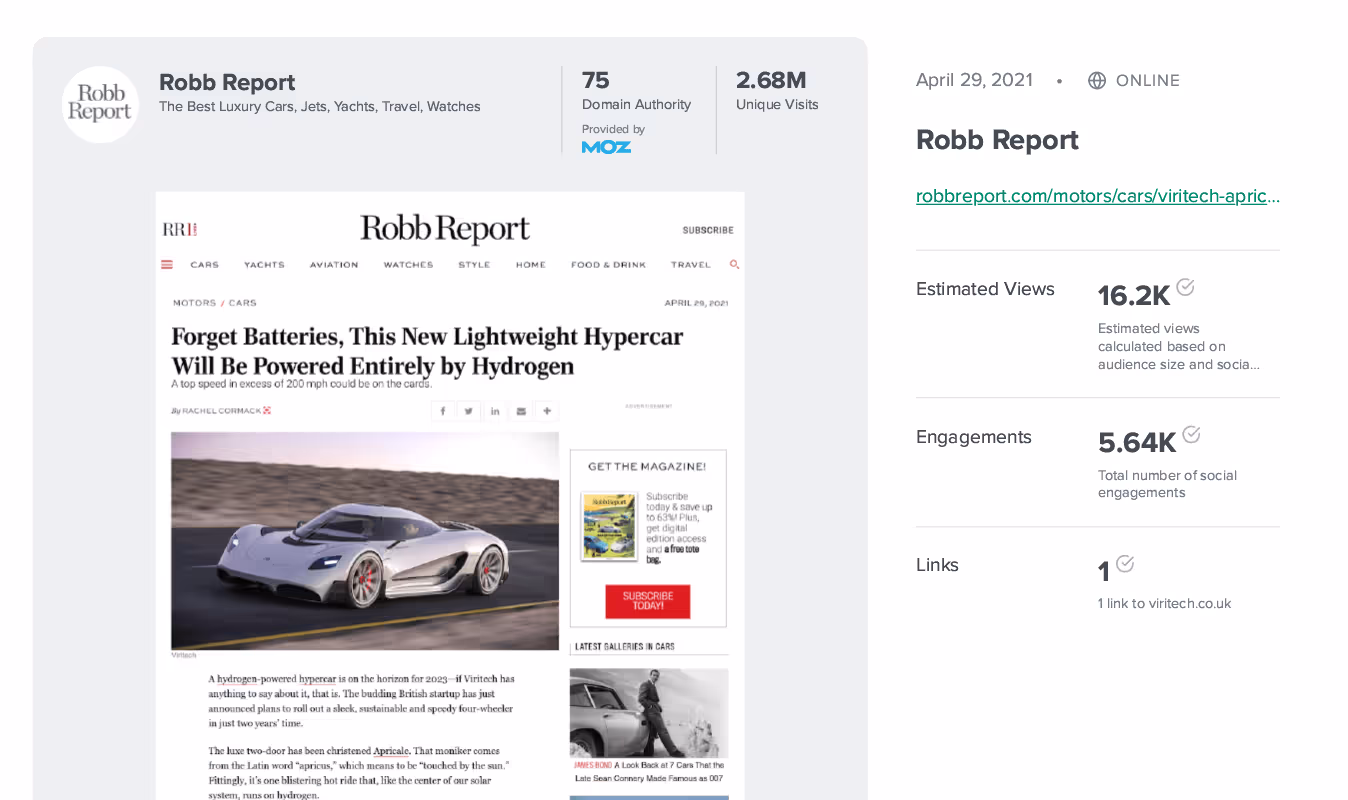Click the Twitter share icon in article

(469, 411)
